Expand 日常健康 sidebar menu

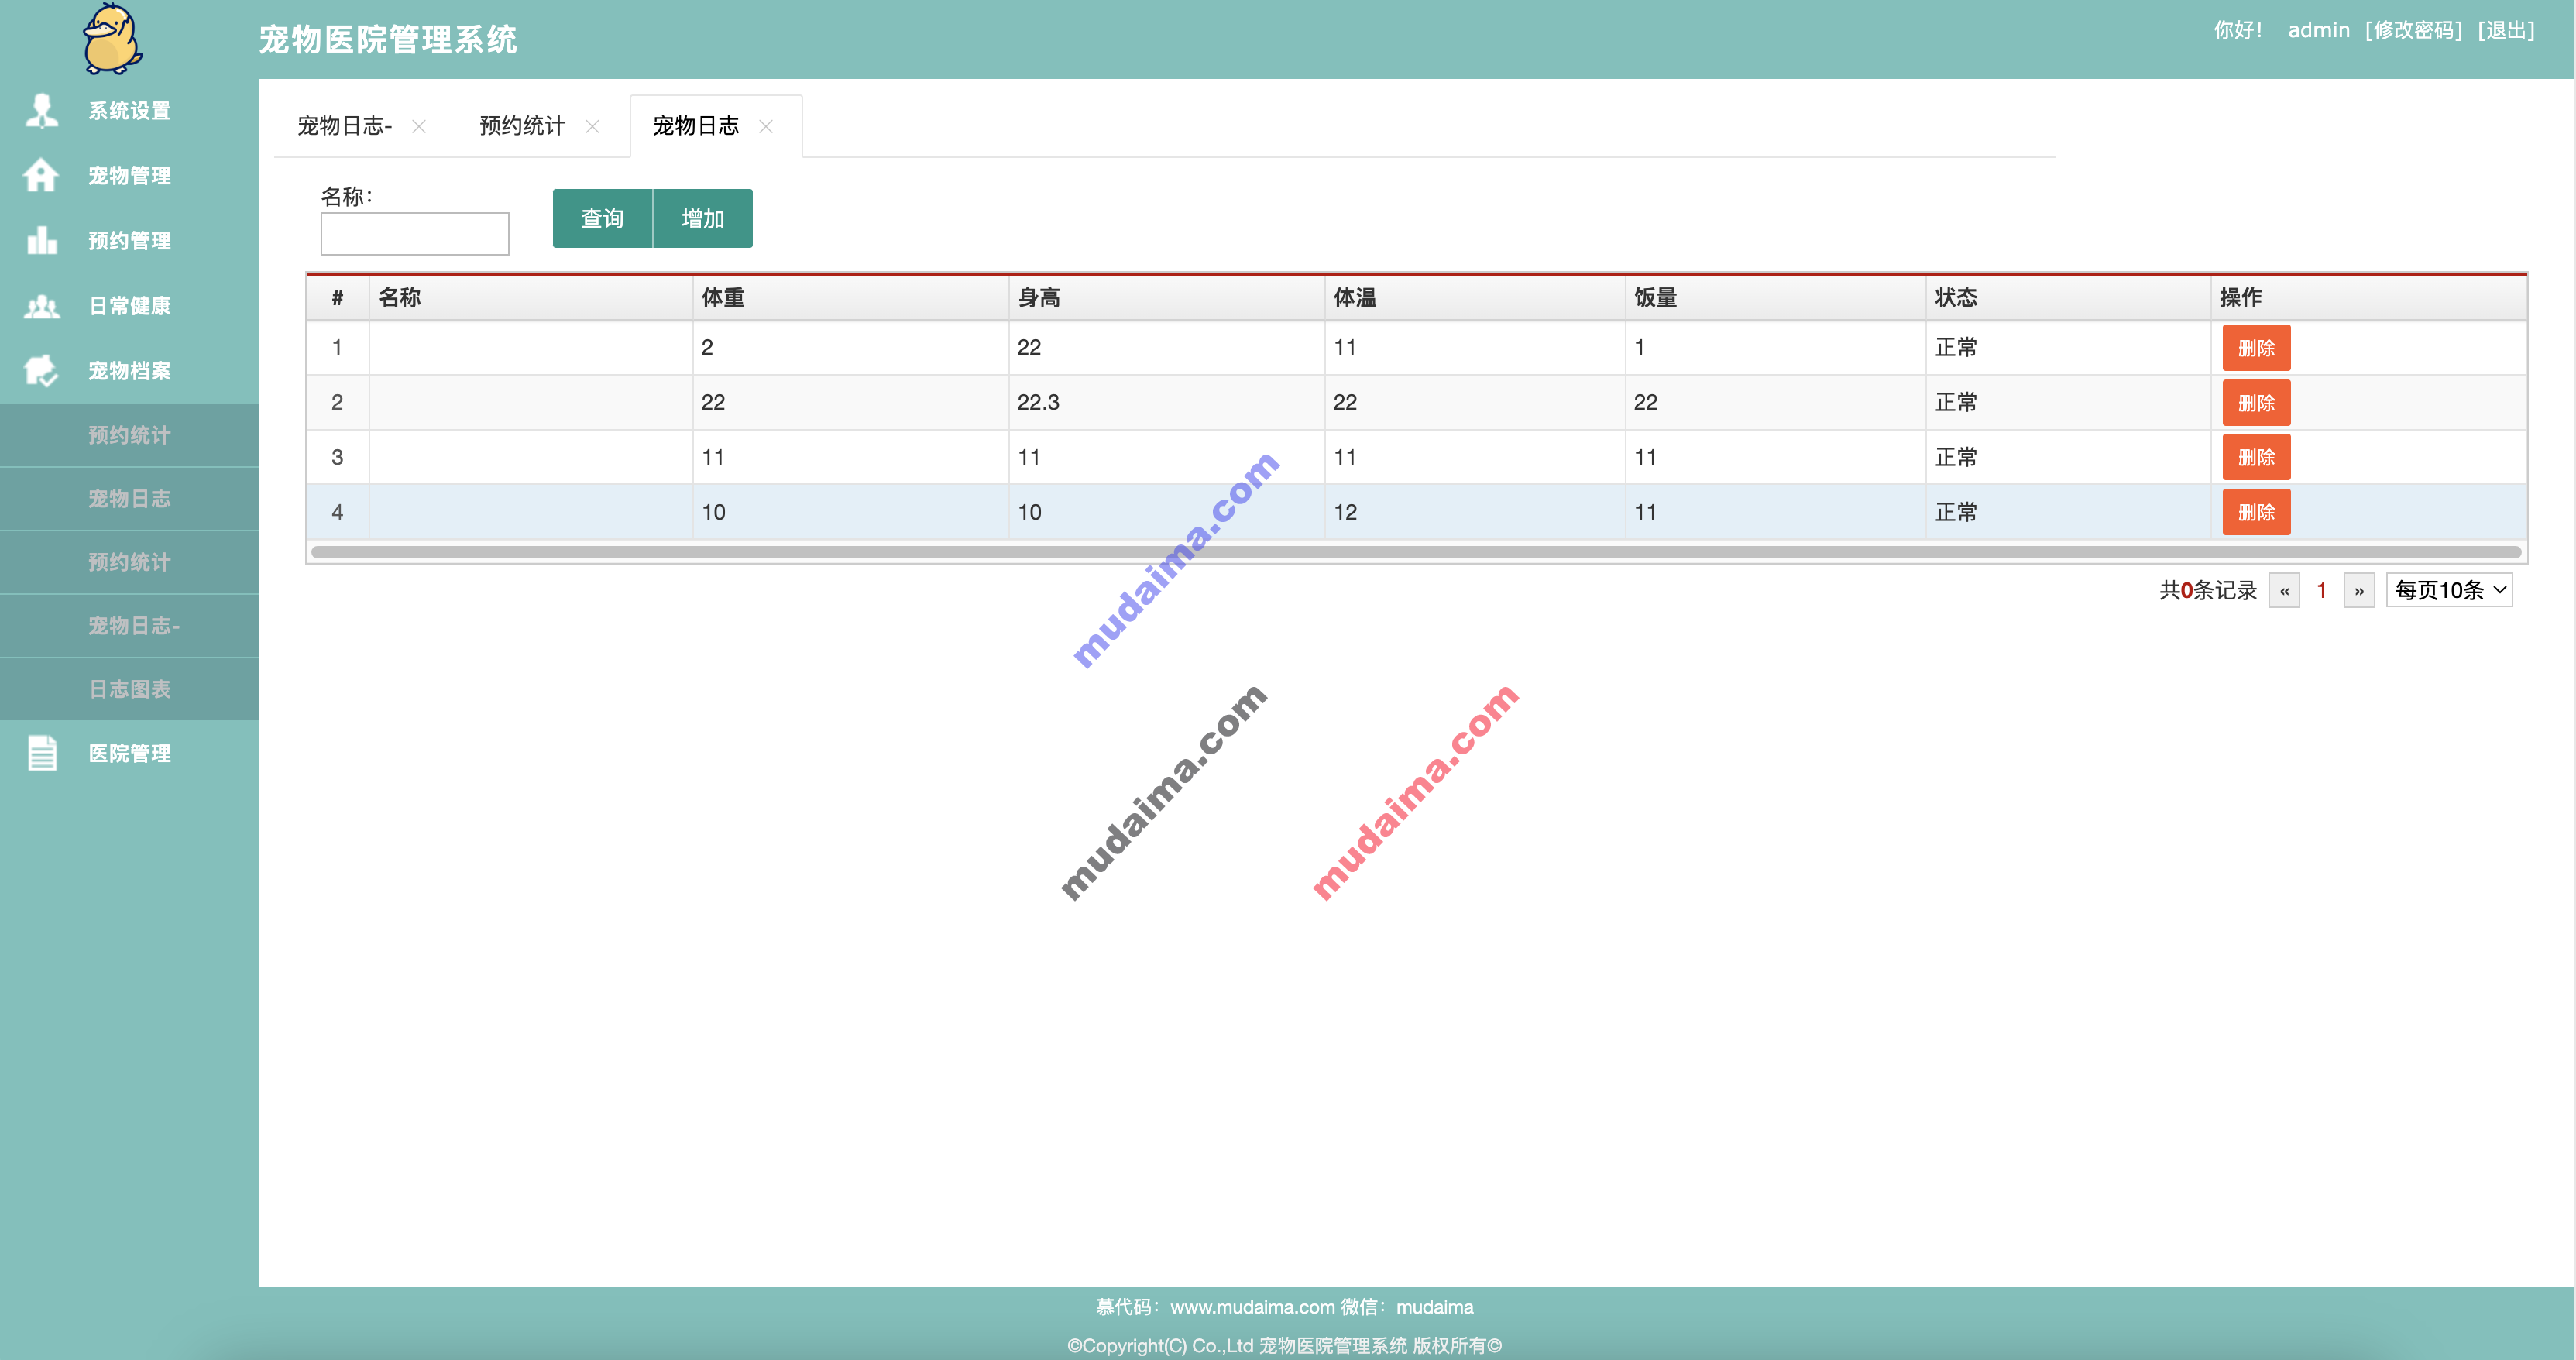[x=129, y=306]
